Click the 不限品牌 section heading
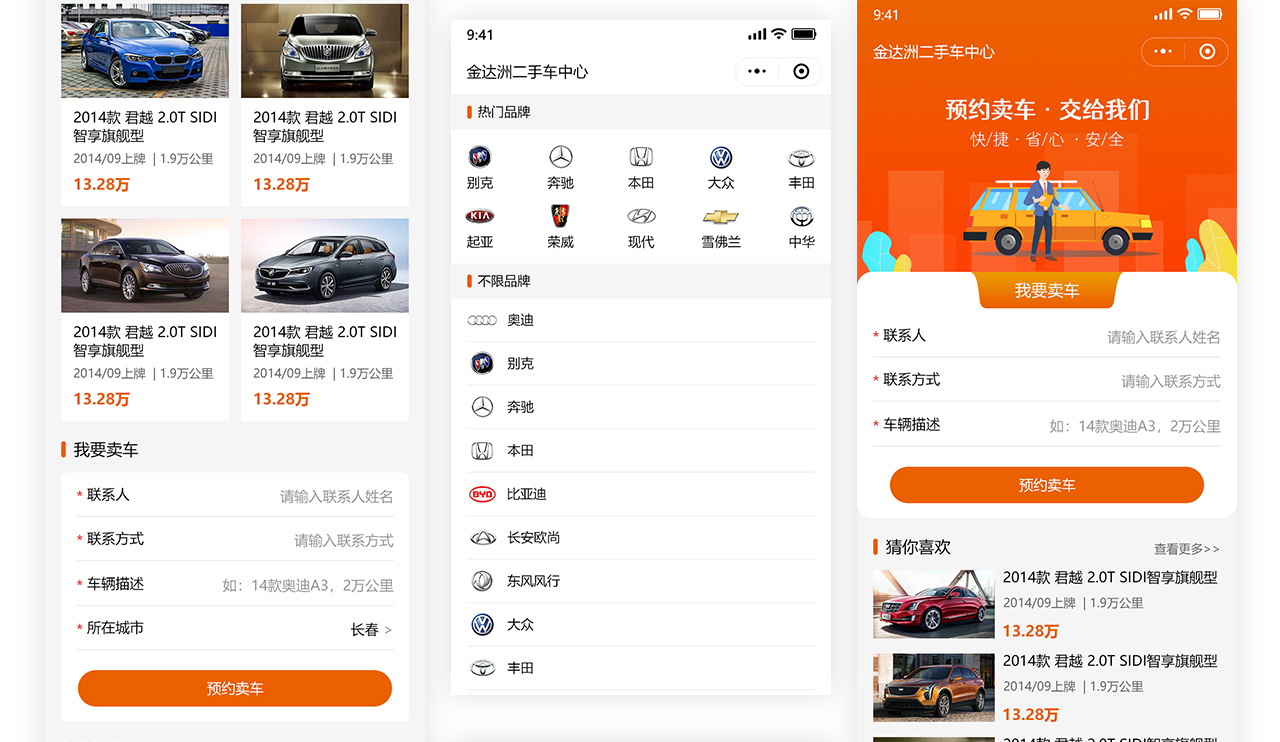 point(504,281)
